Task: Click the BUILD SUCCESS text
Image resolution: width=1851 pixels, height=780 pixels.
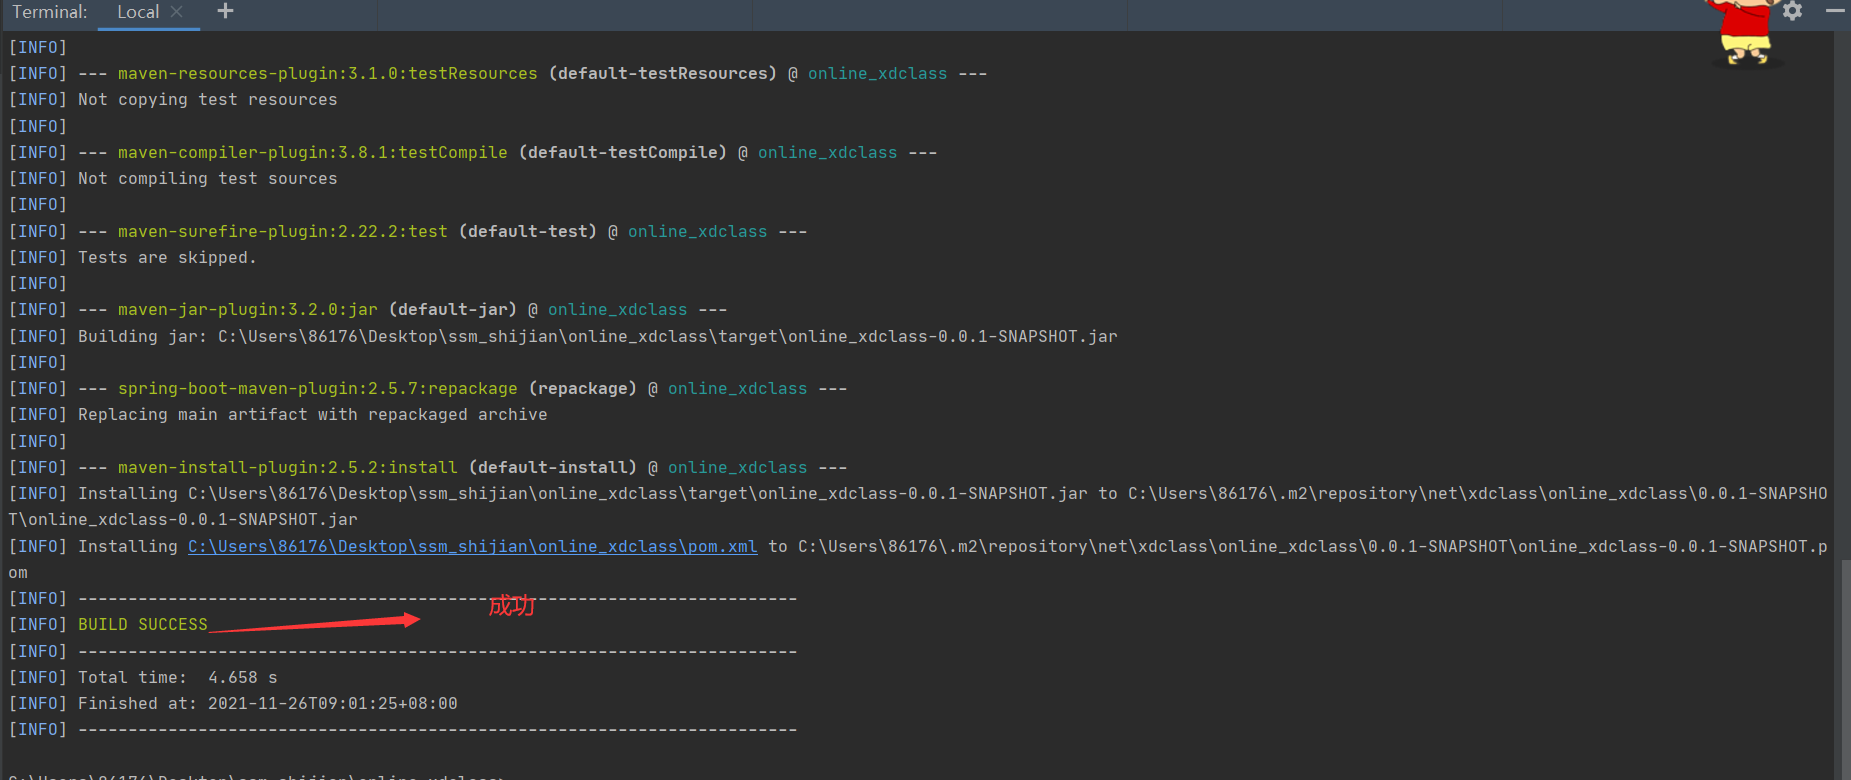Action: click(143, 624)
